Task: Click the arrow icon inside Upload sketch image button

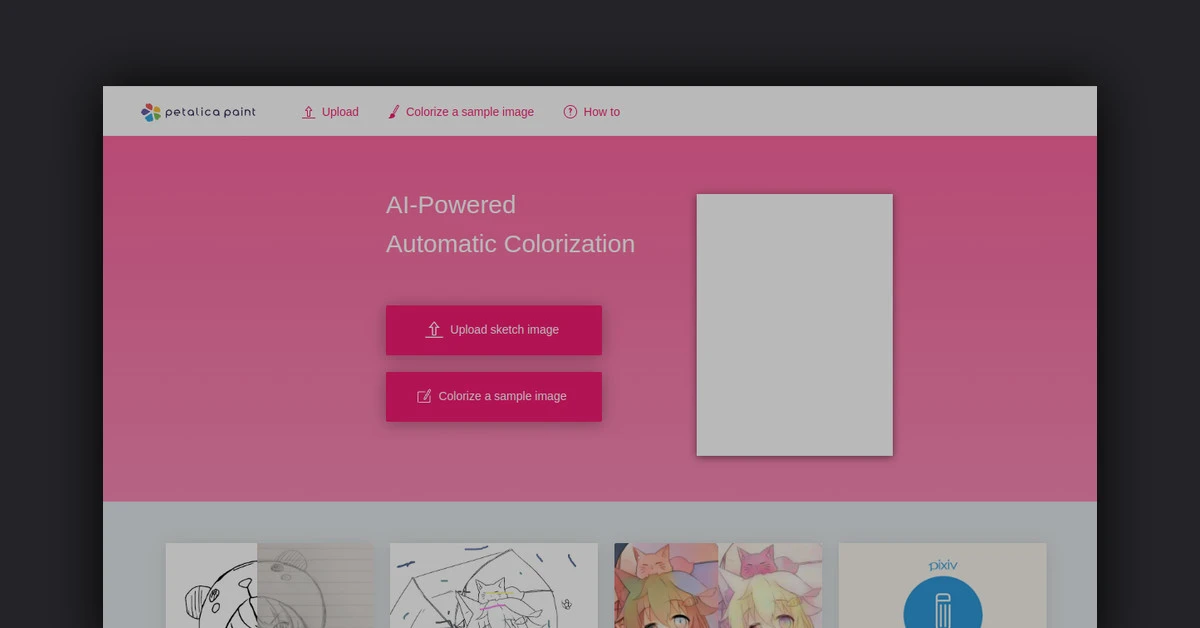Action: coord(434,330)
